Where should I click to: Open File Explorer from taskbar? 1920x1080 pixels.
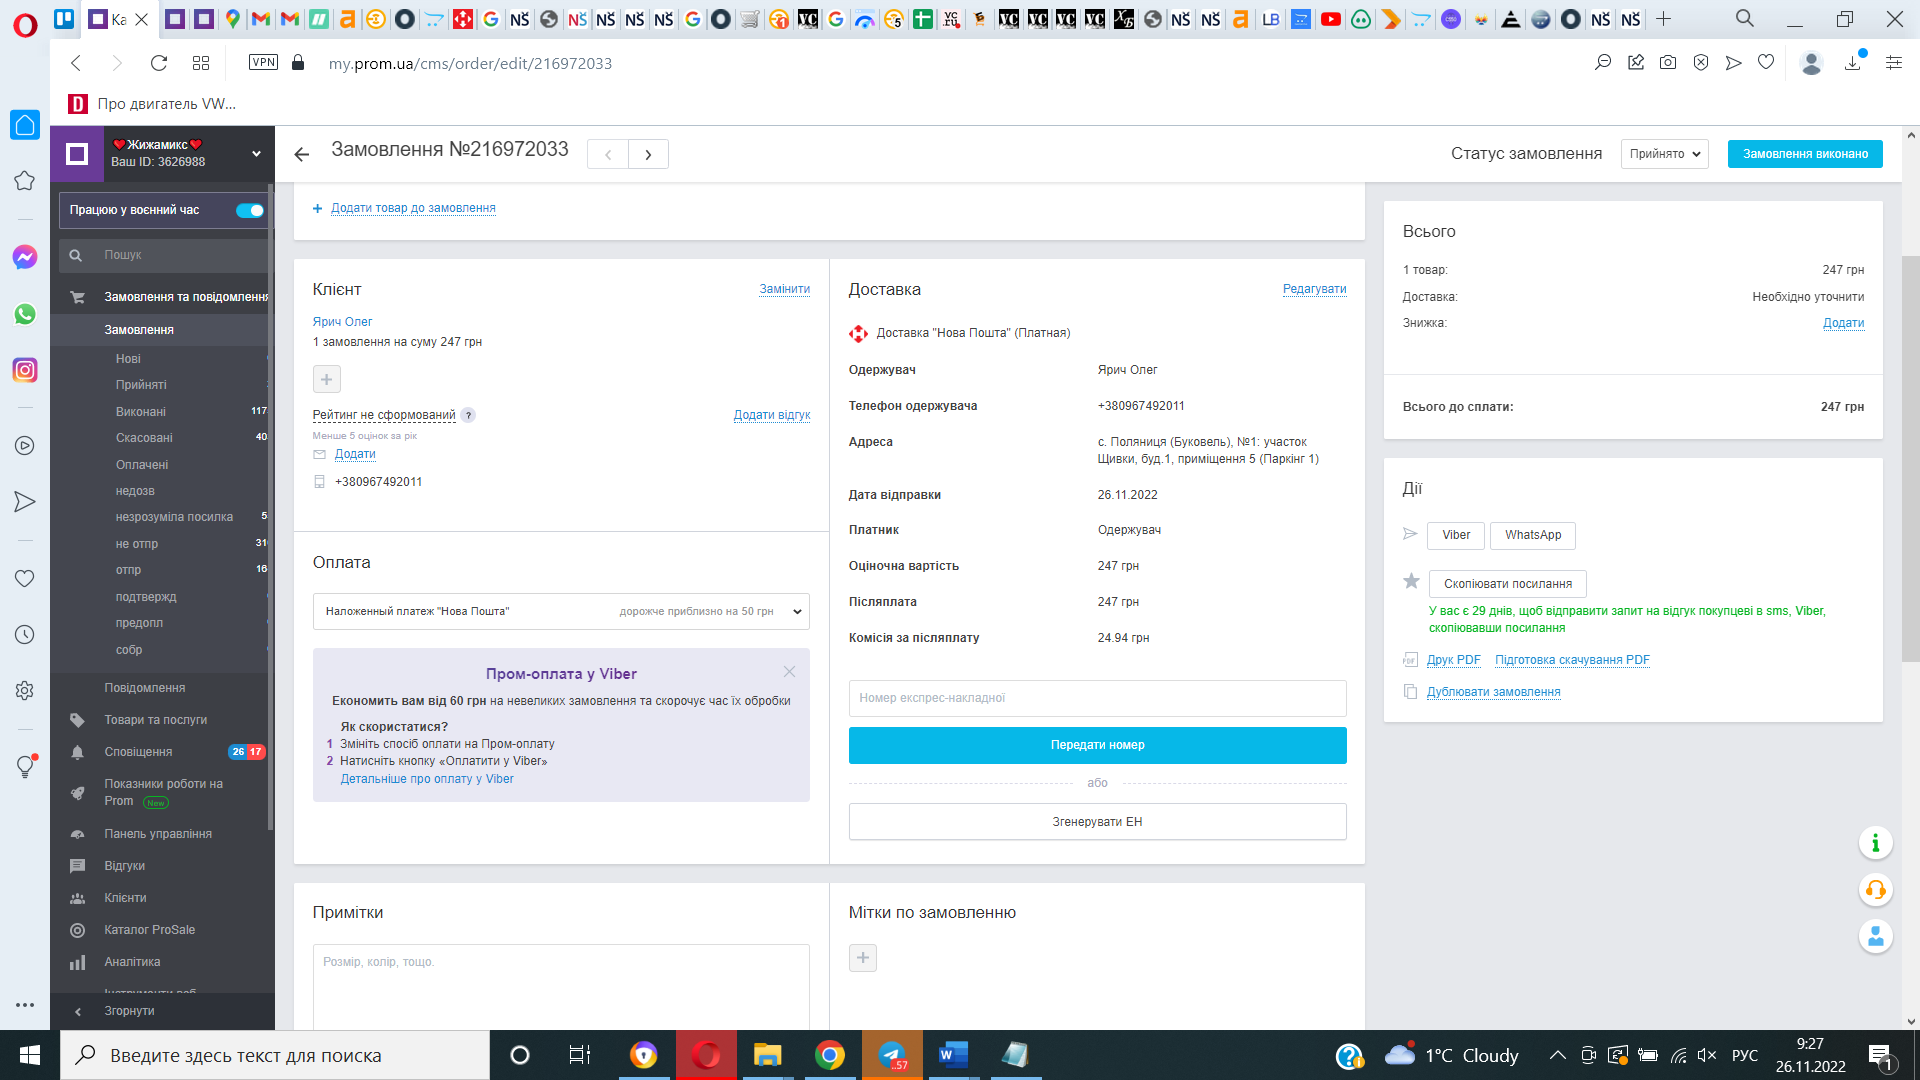click(767, 1055)
